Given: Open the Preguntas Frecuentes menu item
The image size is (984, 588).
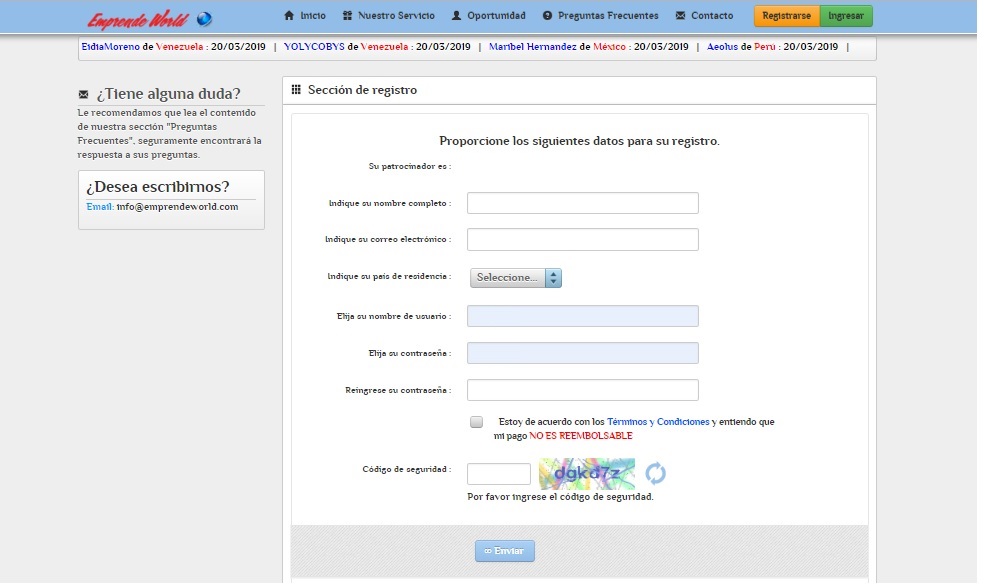Looking at the screenshot, I should (x=607, y=16).
